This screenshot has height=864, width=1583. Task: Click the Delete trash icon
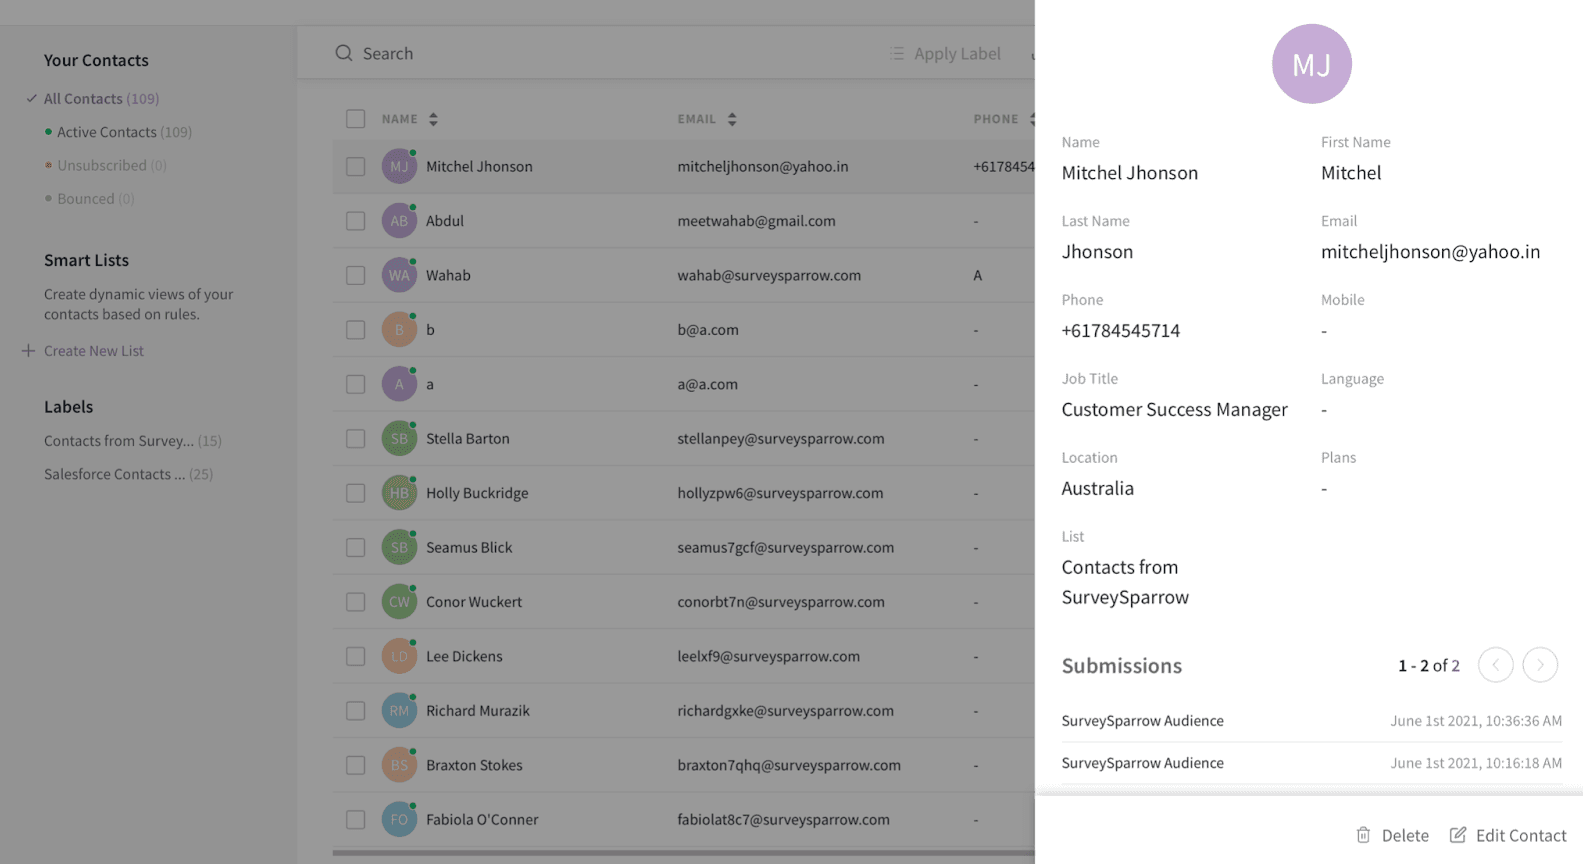1363,835
